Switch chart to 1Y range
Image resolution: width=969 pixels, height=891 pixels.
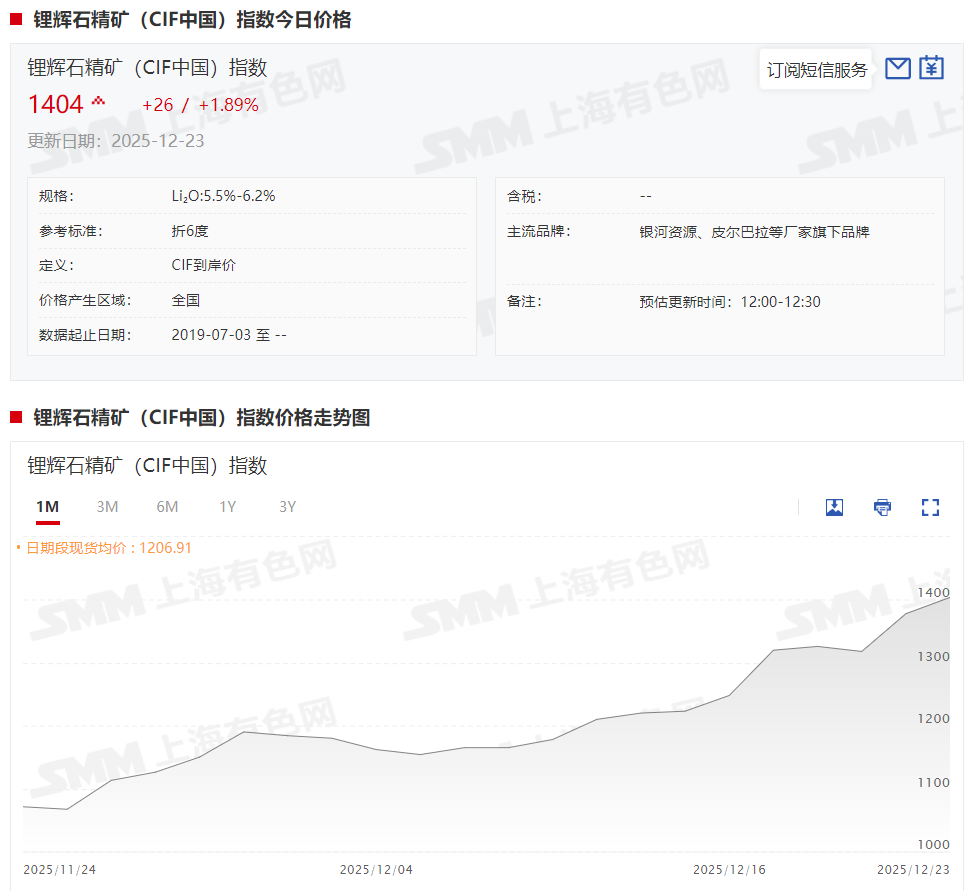pyautogui.click(x=227, y=507)
